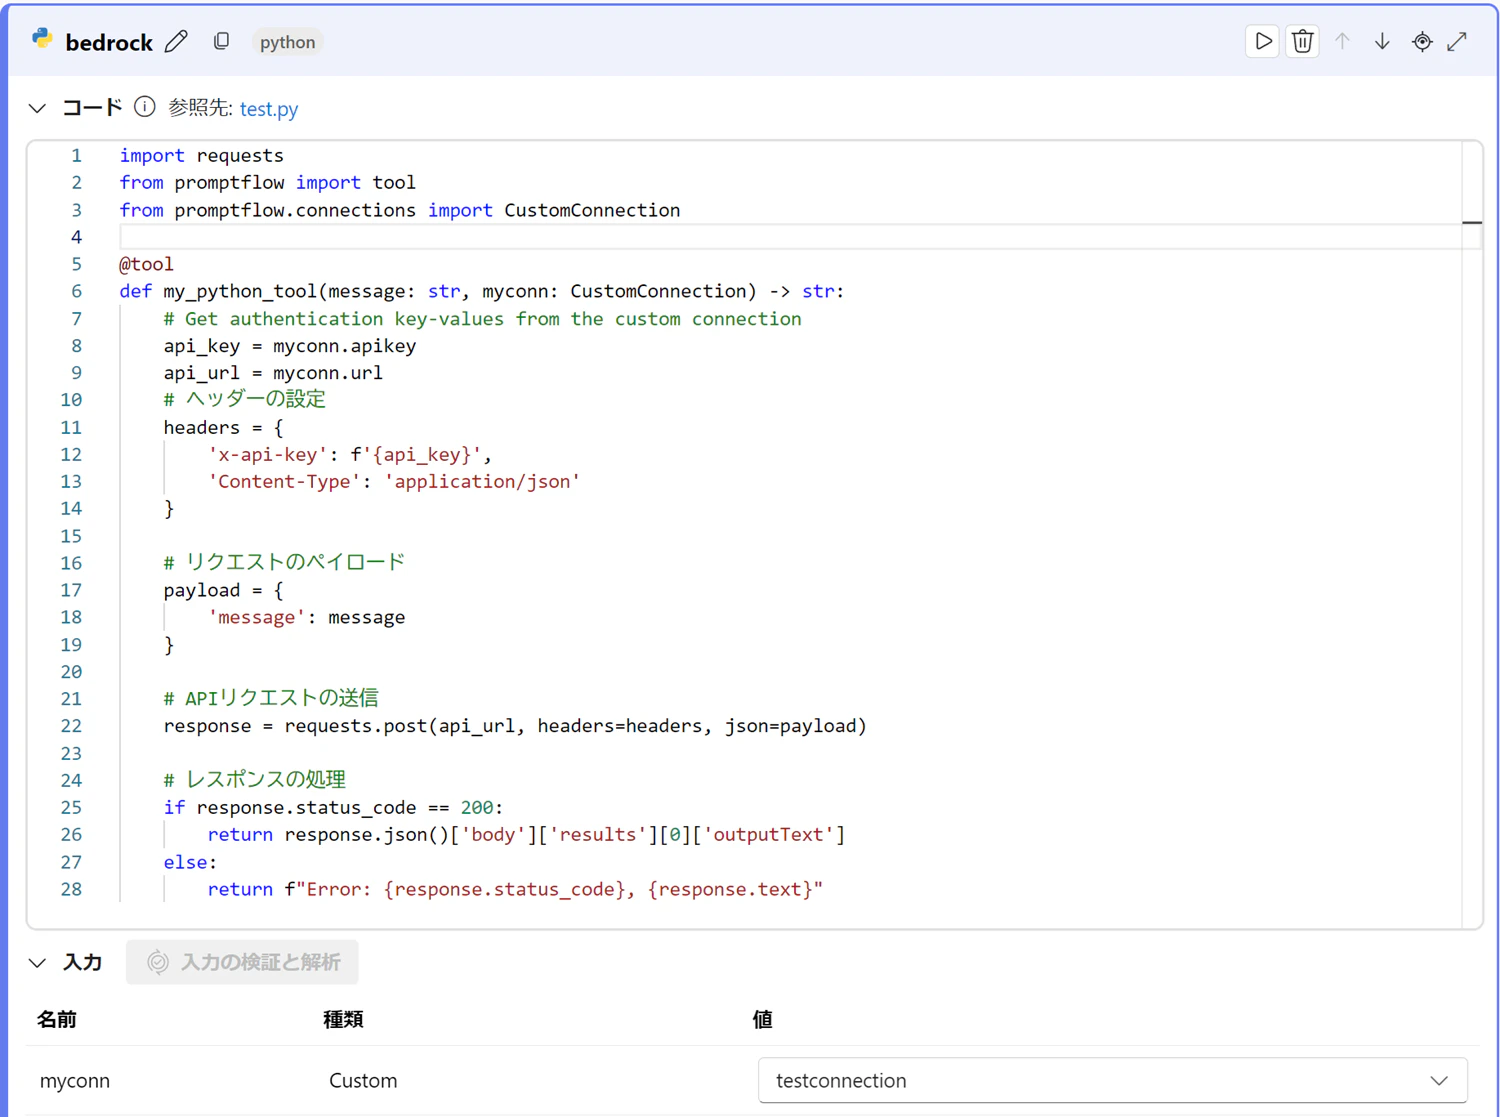
Task: Click the info icon beside コード
Action: pyautogui.click(x=145, y=107)
